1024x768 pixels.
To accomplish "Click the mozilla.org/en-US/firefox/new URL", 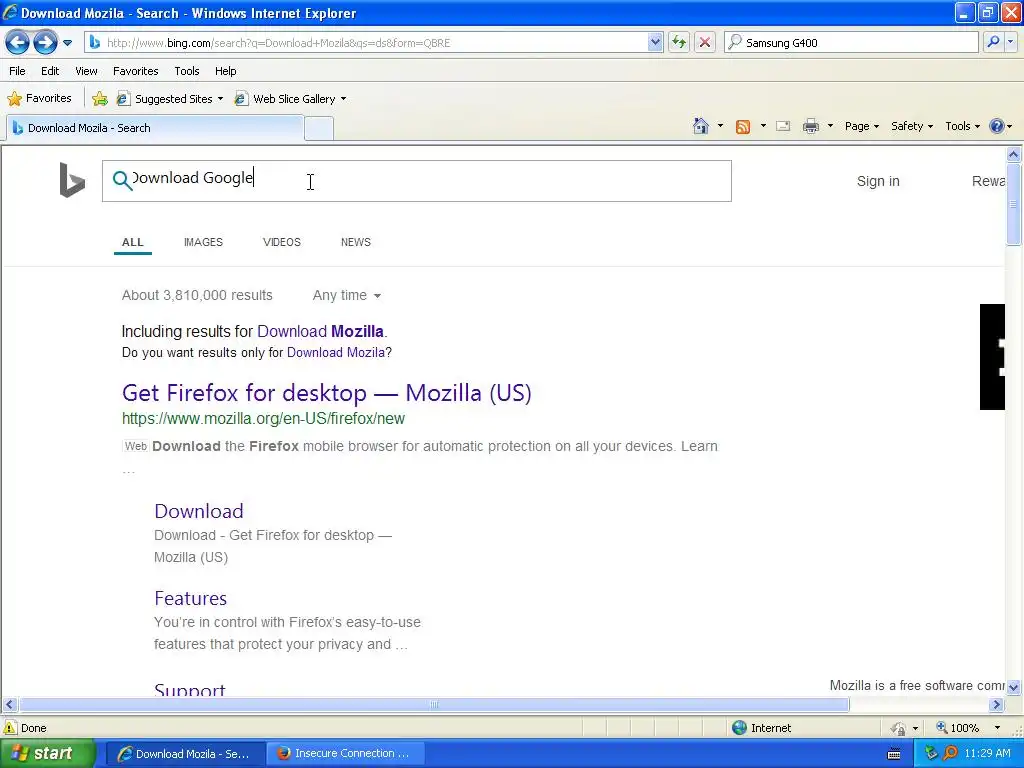I will pyautogui.click(x=263, y=419).
